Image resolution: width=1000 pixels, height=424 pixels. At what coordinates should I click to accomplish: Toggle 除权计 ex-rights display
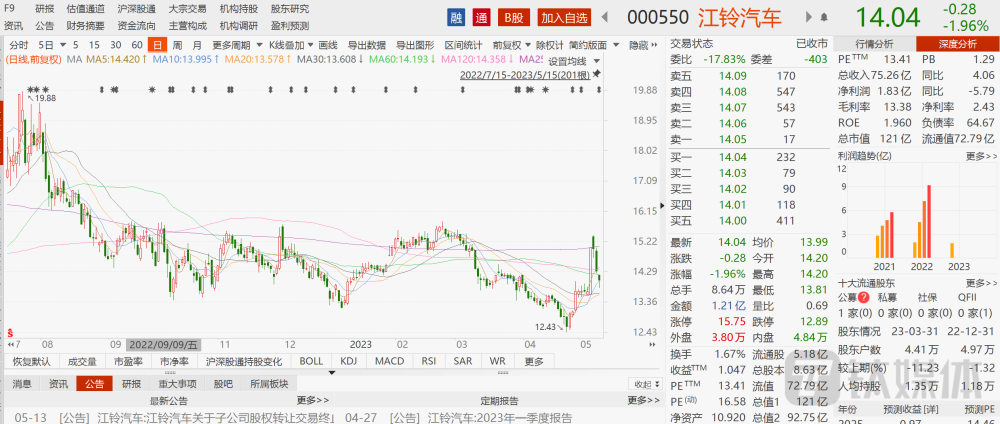pos(550,45)
